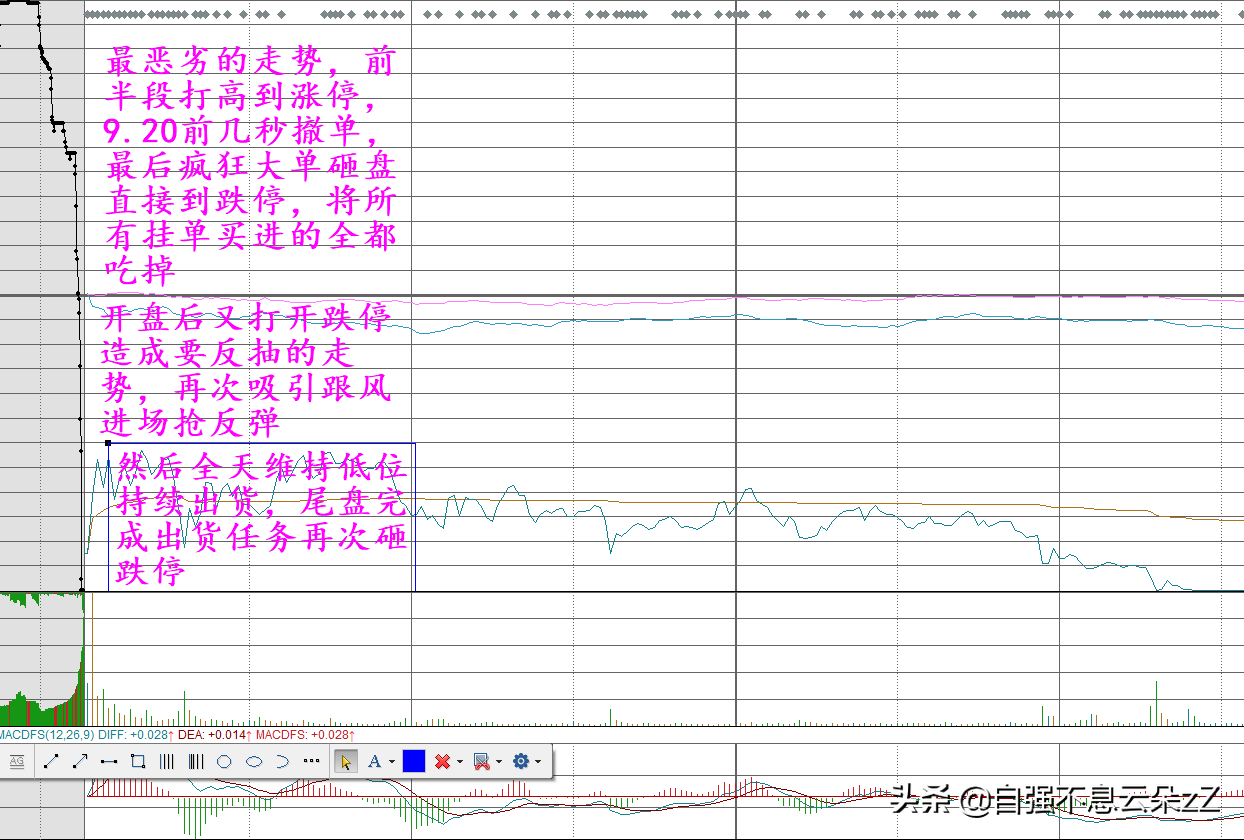Select the ellipse drawing tool
The width and height of the screenshot is (1244, 840).
[x=254, y=762]
